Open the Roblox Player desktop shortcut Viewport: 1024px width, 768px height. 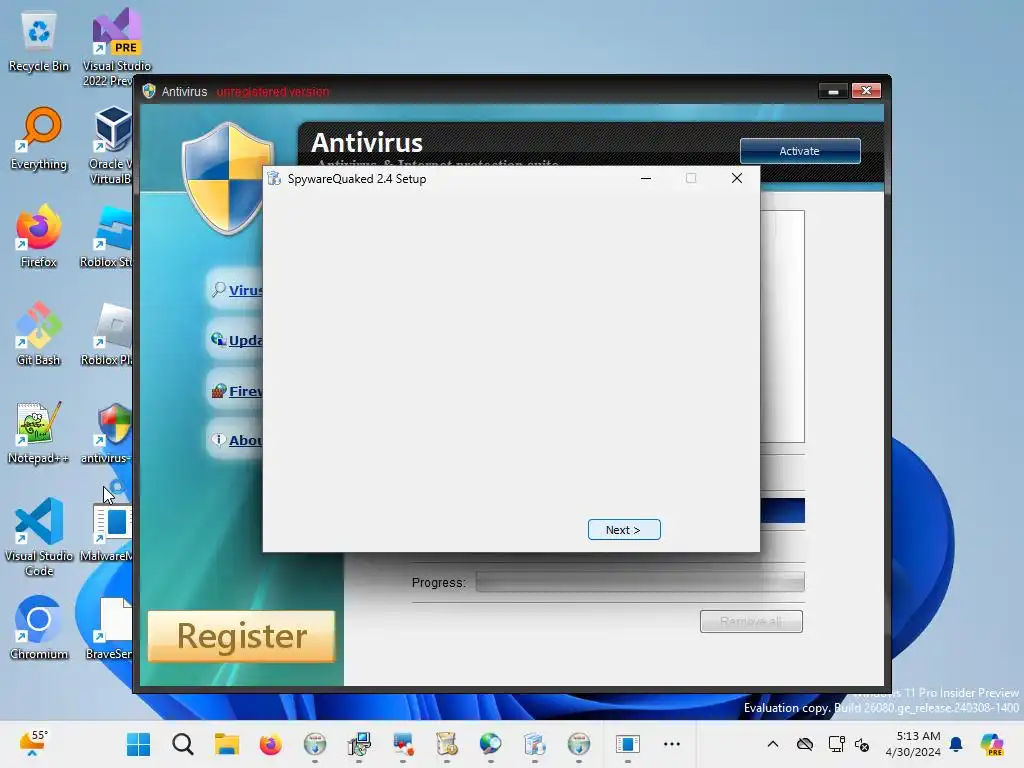(107, 334)
